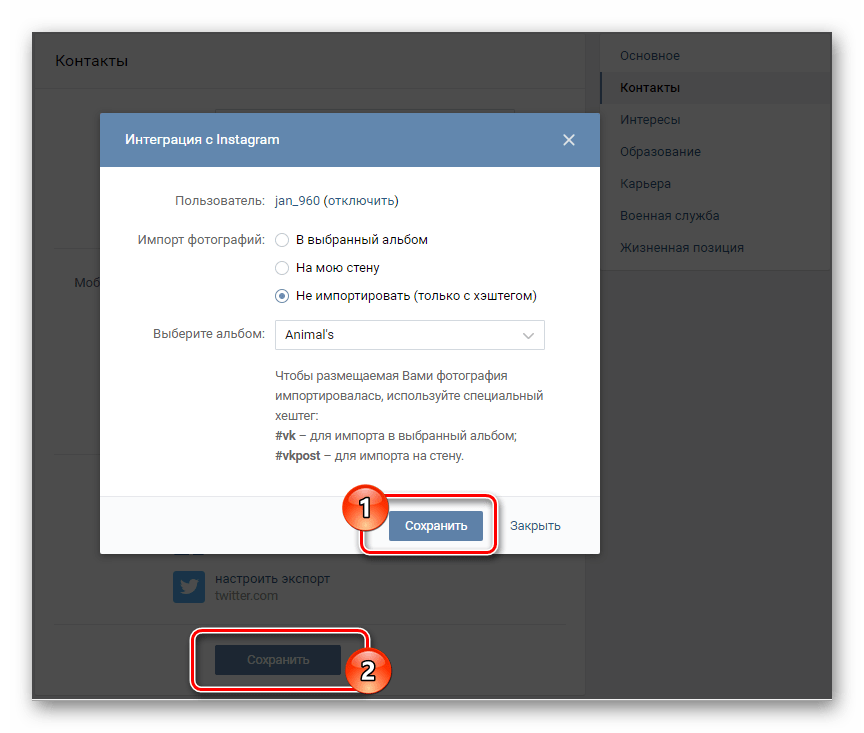Click the Twitter bird icon
Image resolution: width=864 pixels, height=733 pixels.
(189, 586)
